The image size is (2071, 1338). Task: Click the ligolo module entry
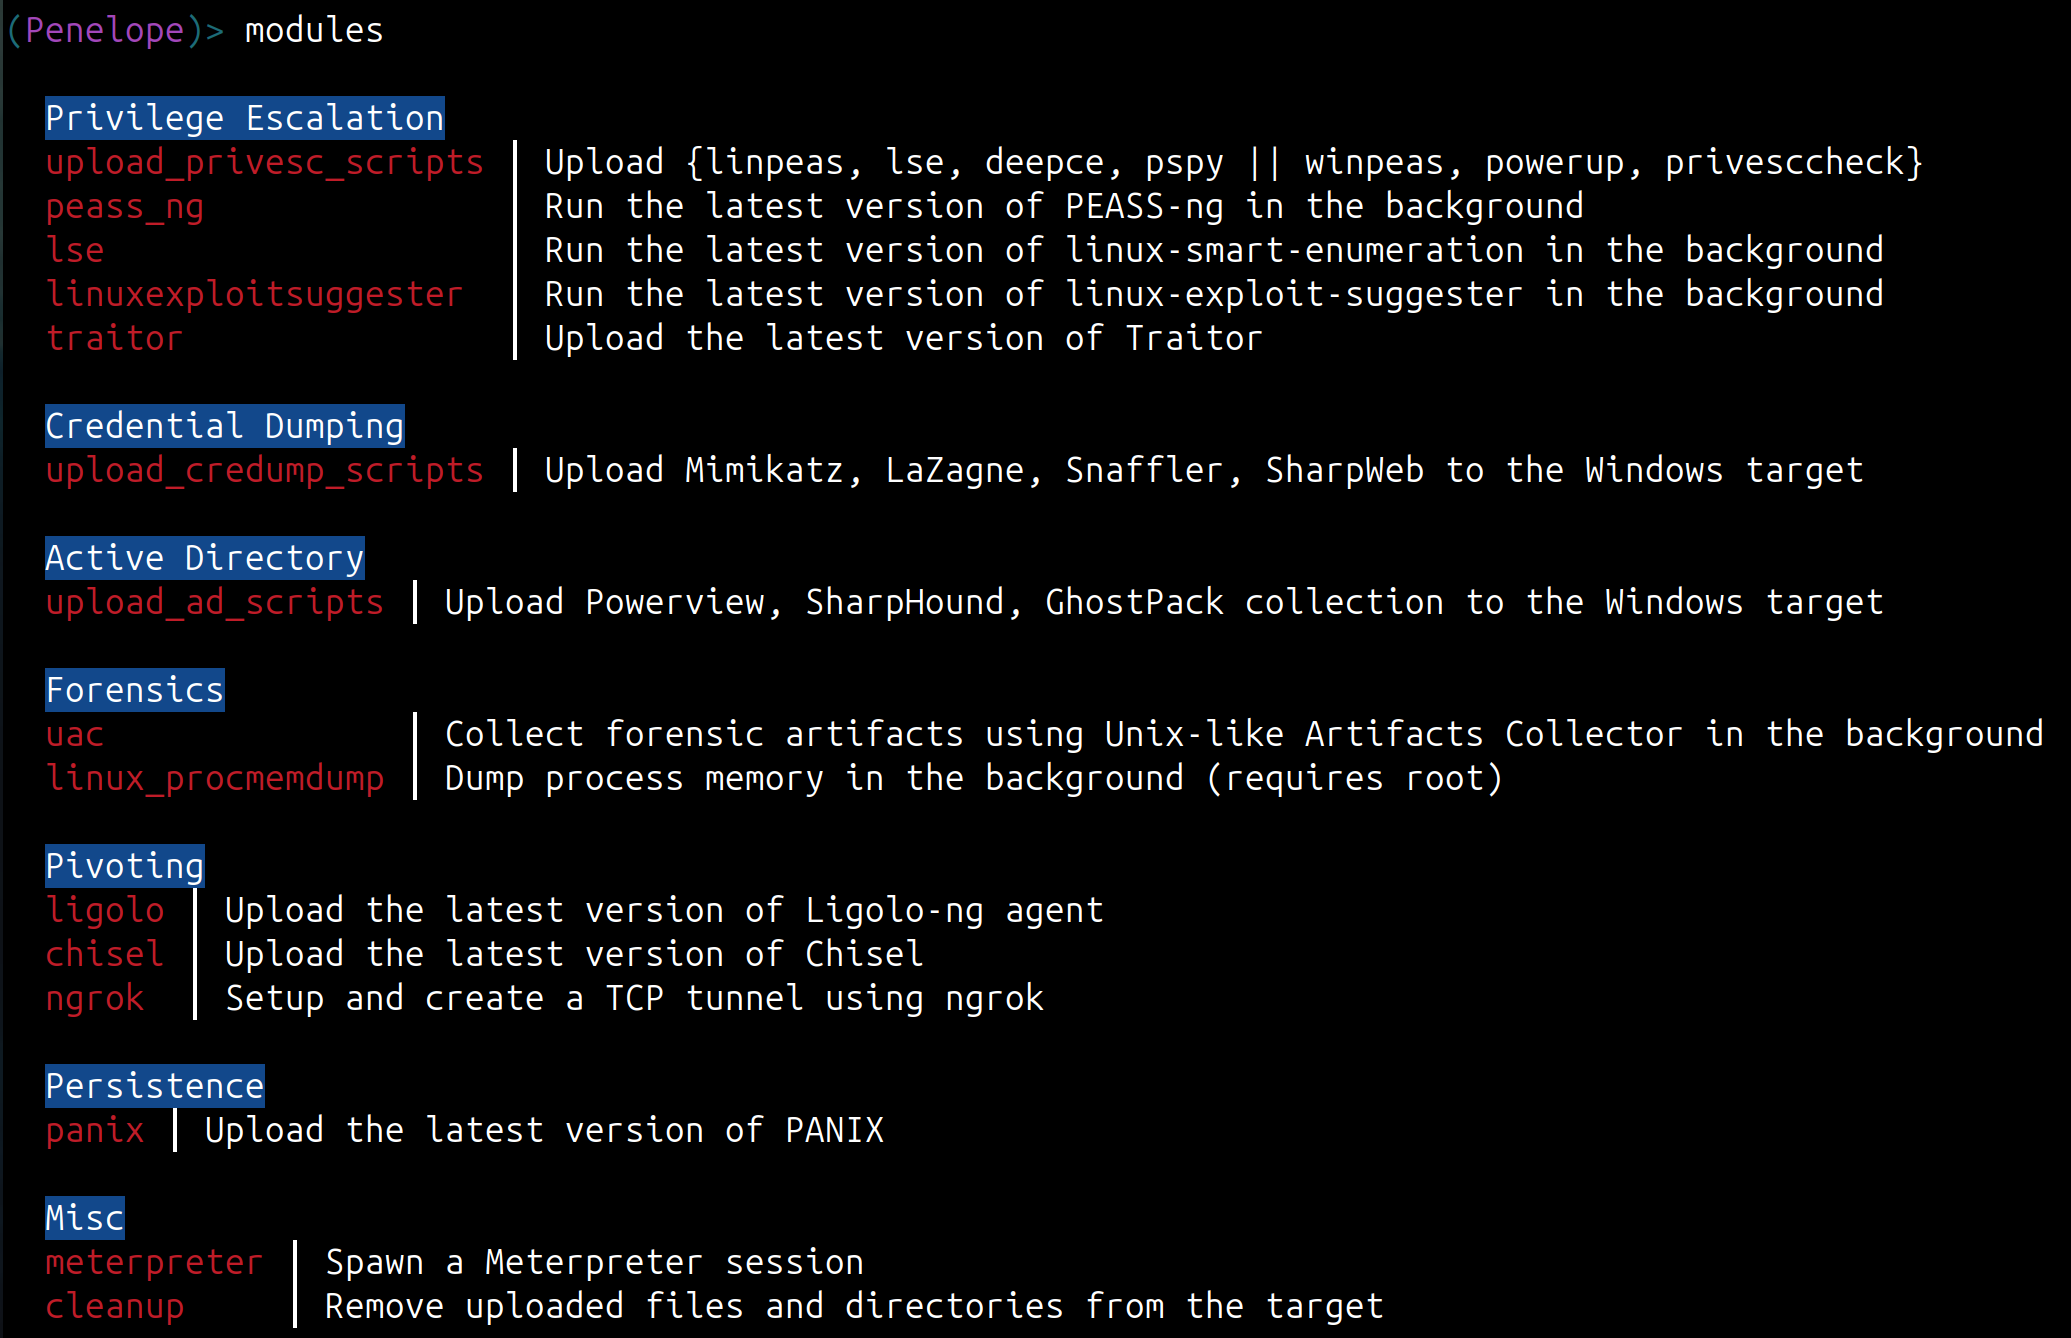(x=105, y=910)
